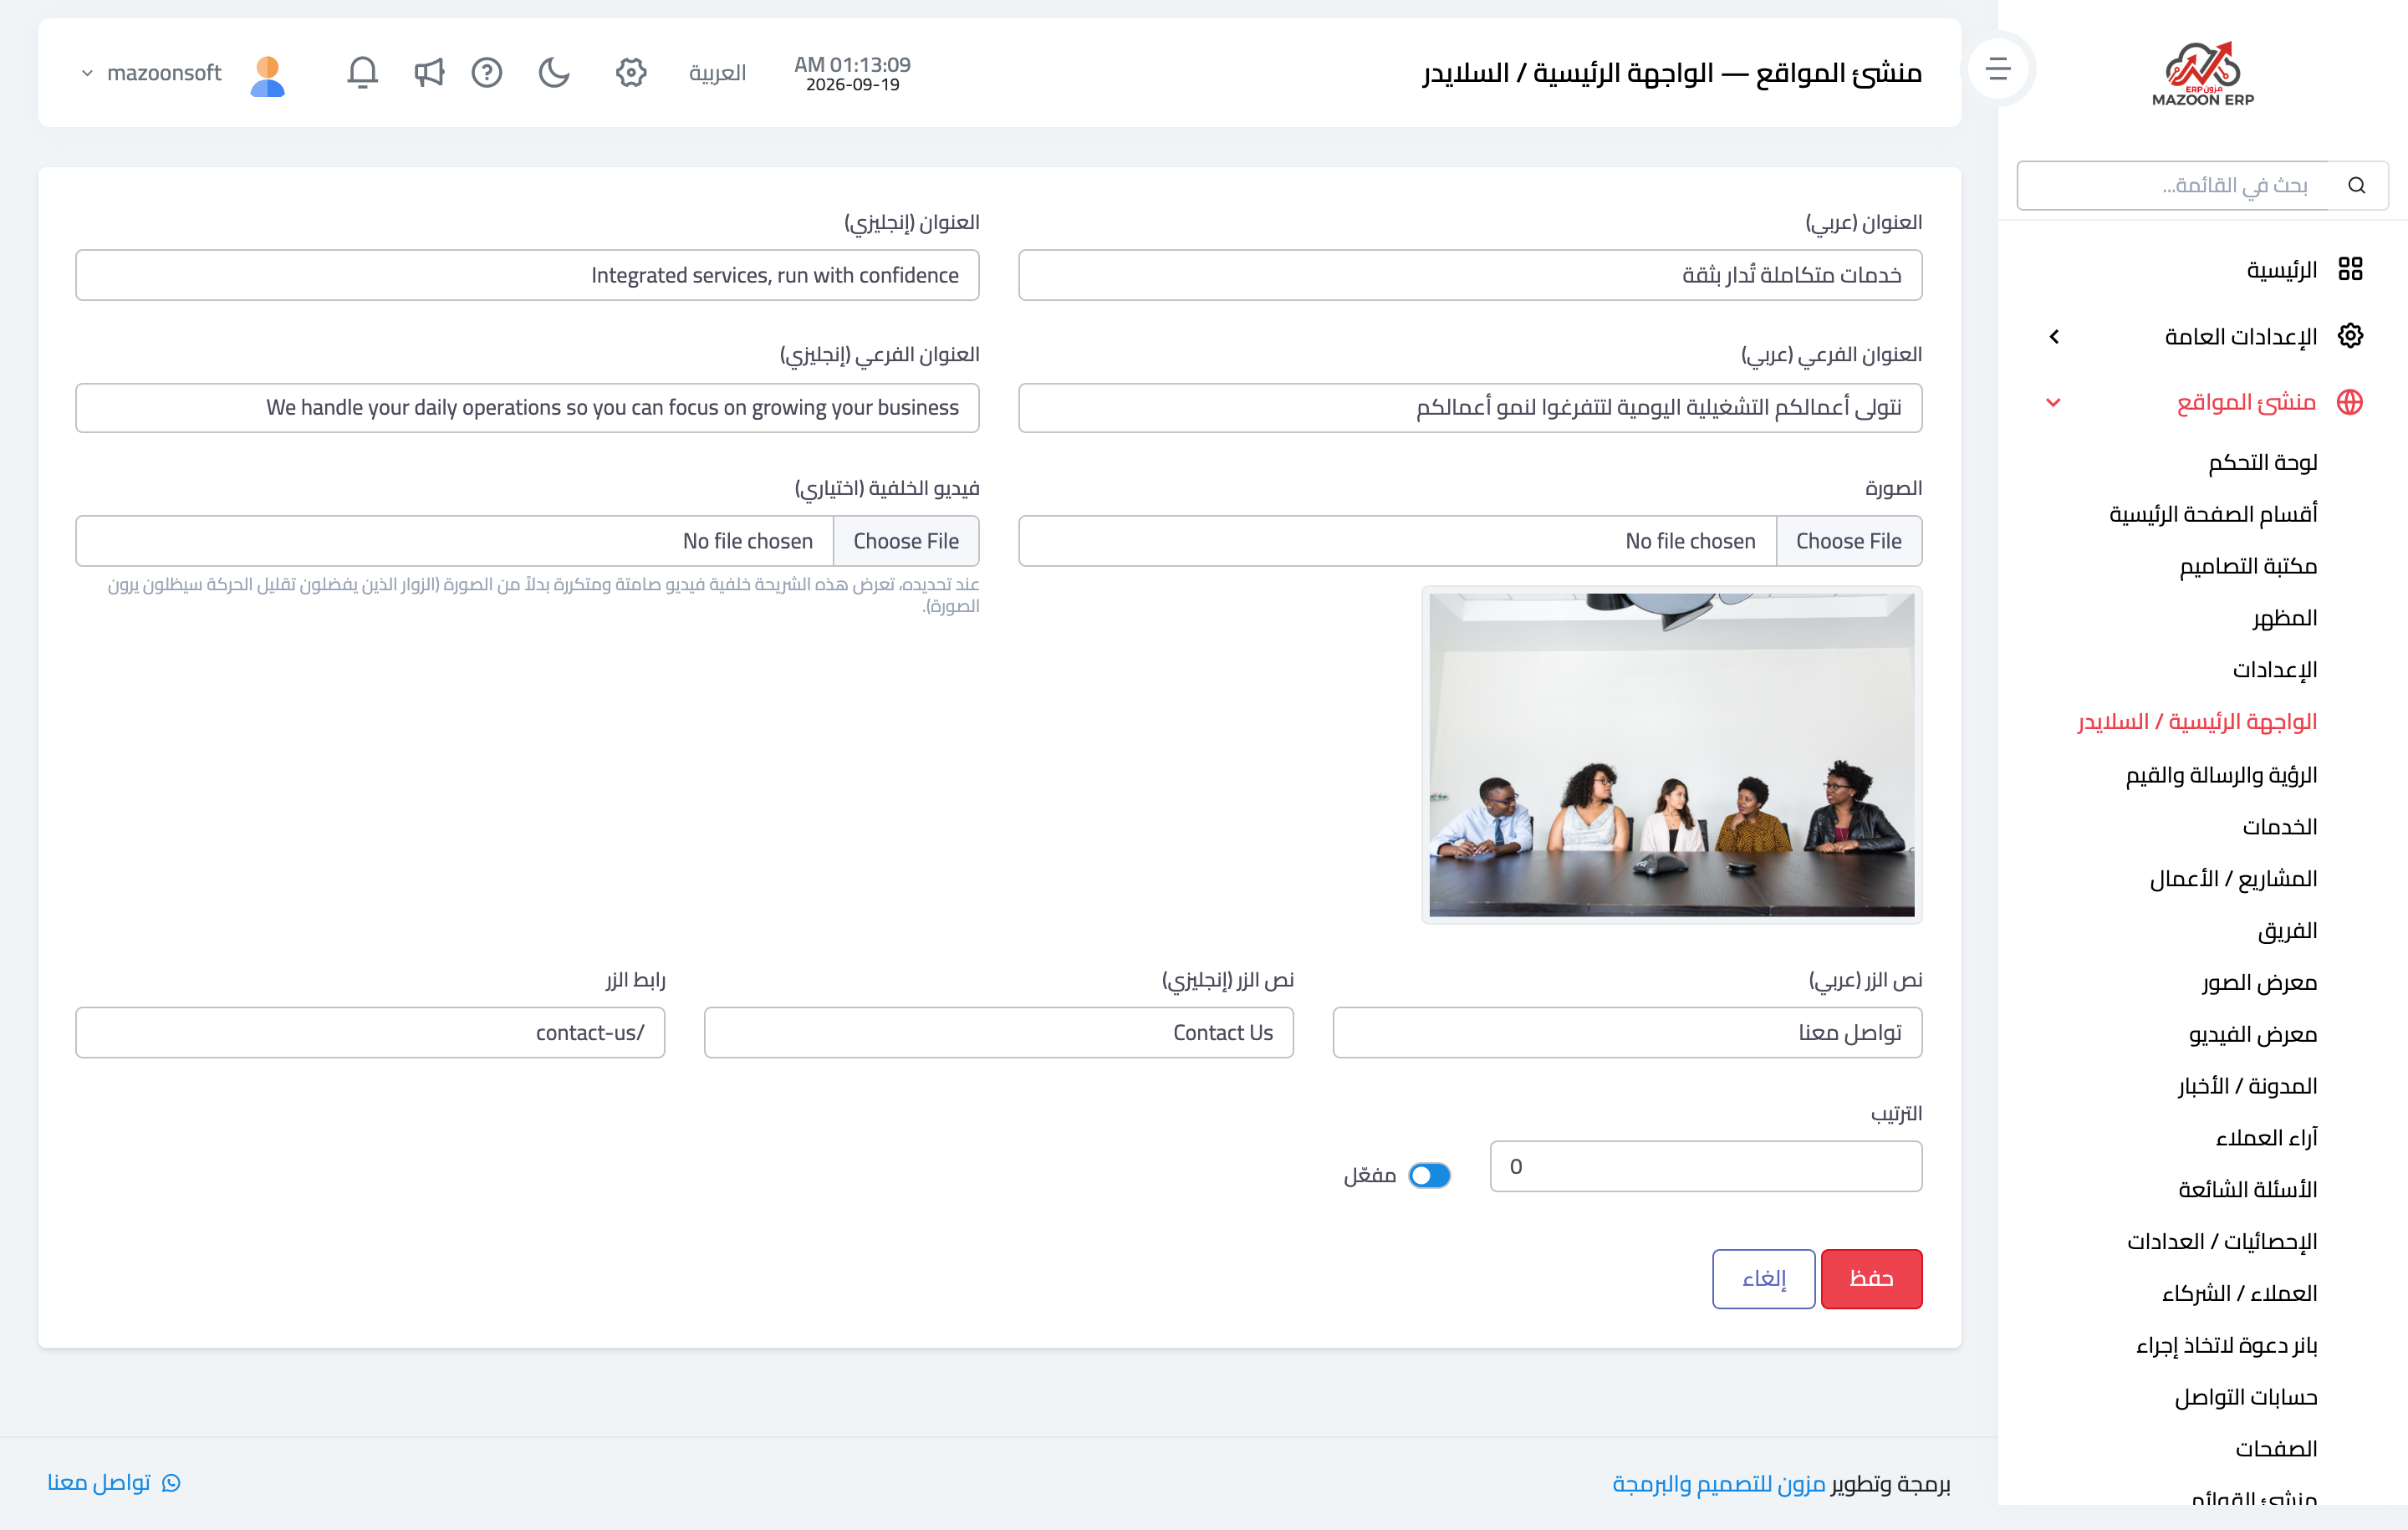2408x1530 pixels.
Task: Toggle the sidebar hamburger menu button
Action: point(1998,69)
